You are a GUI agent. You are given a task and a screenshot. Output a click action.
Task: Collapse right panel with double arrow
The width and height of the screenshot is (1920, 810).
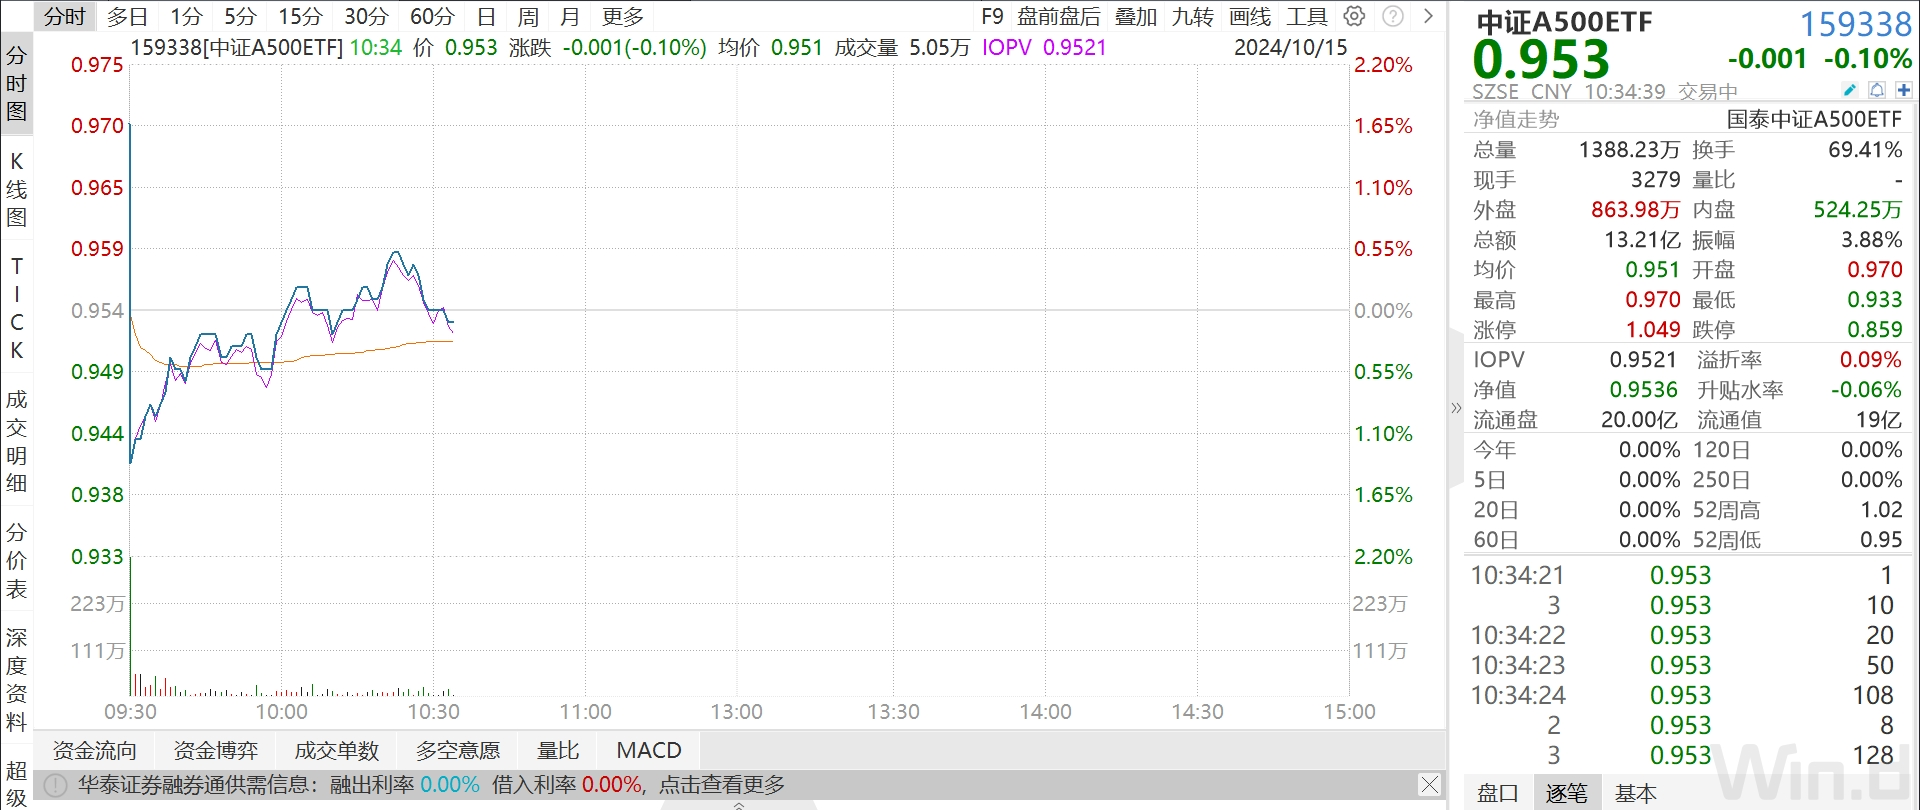[x=1456, y=408]
